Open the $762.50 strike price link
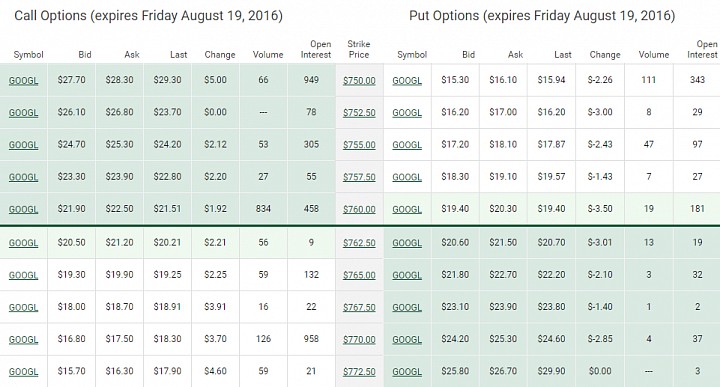The height and width of the screenshot is (387, 720). 359,243
